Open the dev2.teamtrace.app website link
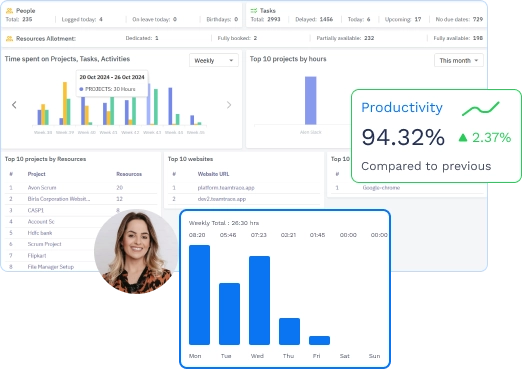The height and width of the screenshot is (369, 522). coord(222,199)
